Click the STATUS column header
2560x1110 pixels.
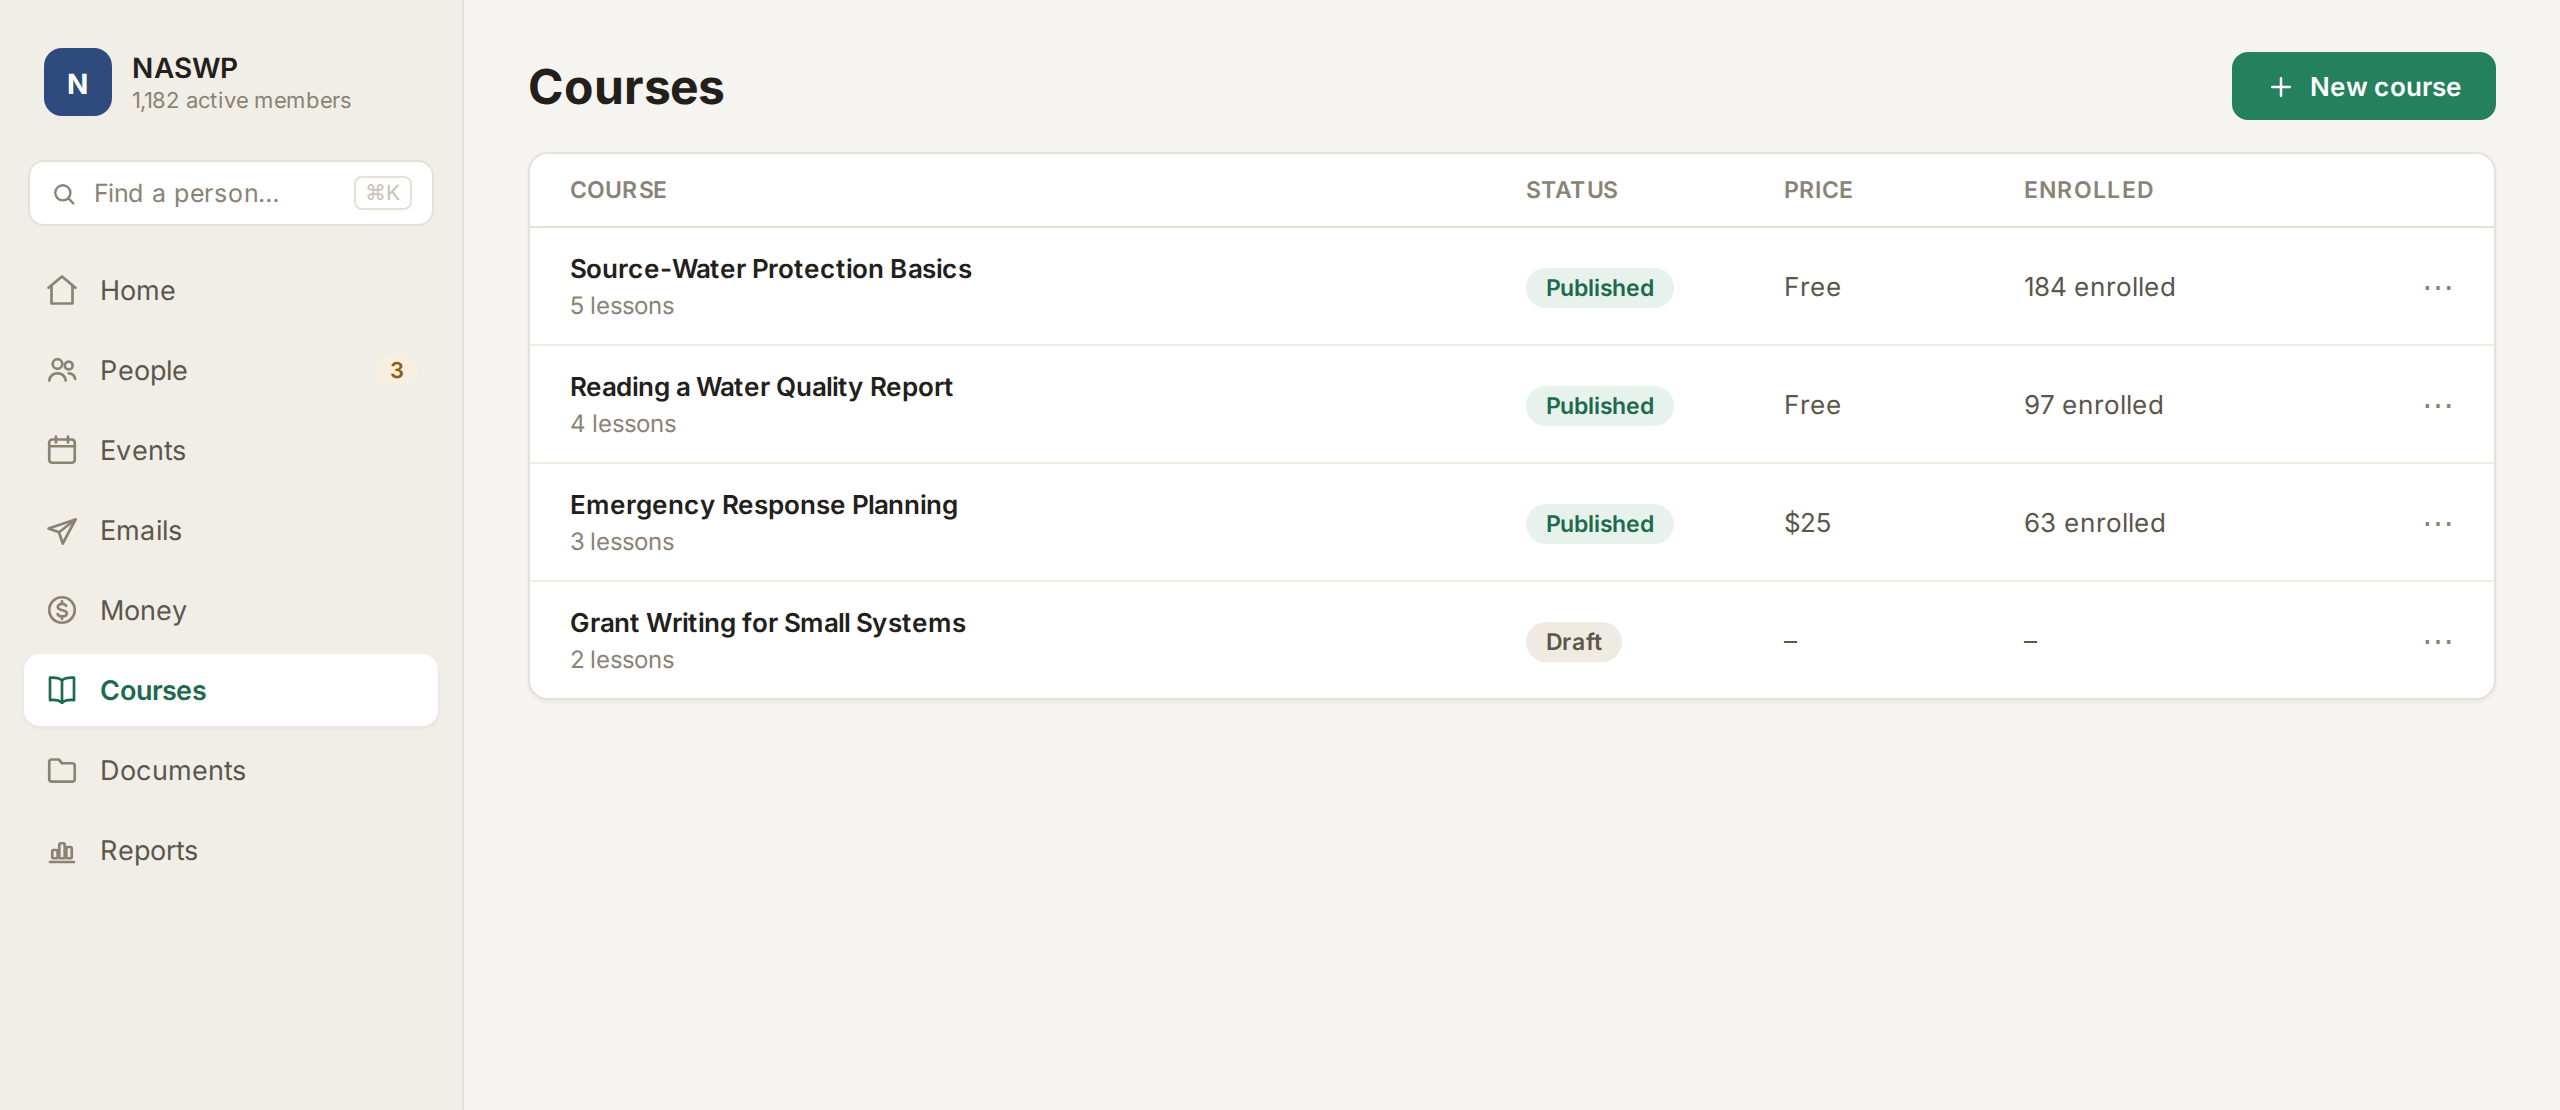[1571, 190]
